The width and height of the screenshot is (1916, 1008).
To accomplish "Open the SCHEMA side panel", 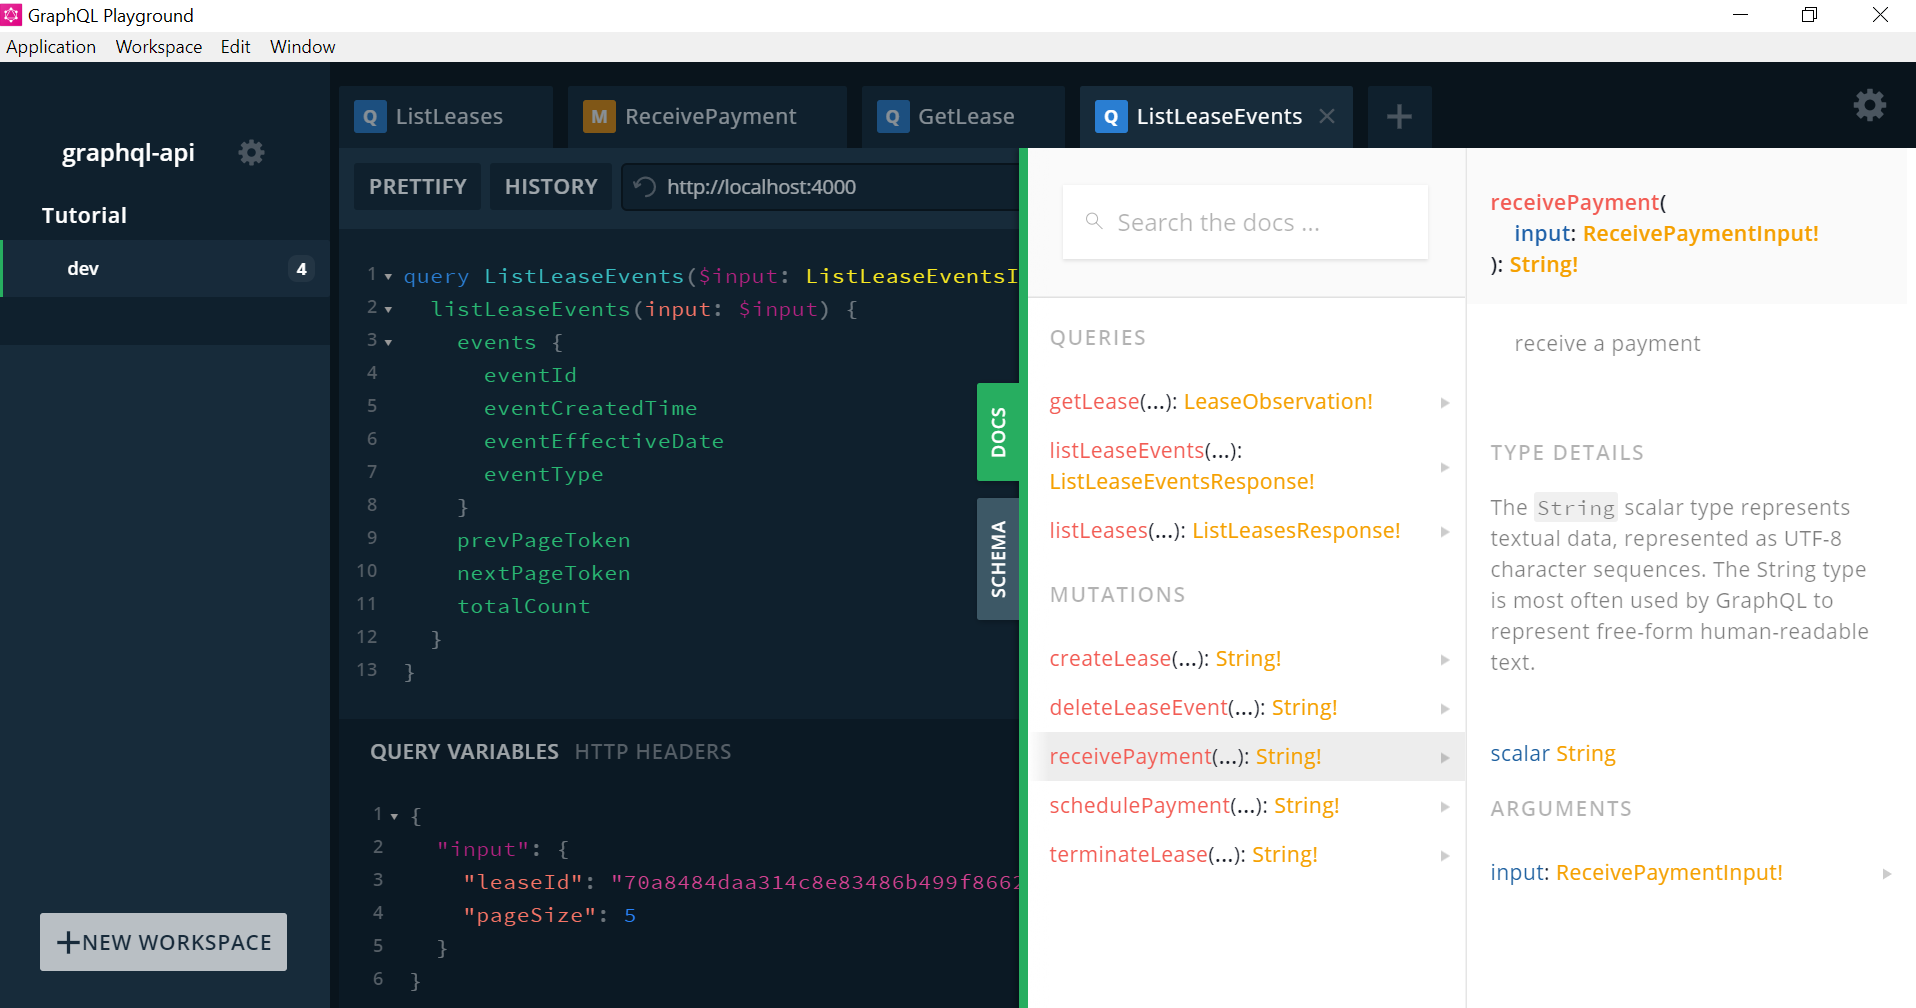I will 998,559.
